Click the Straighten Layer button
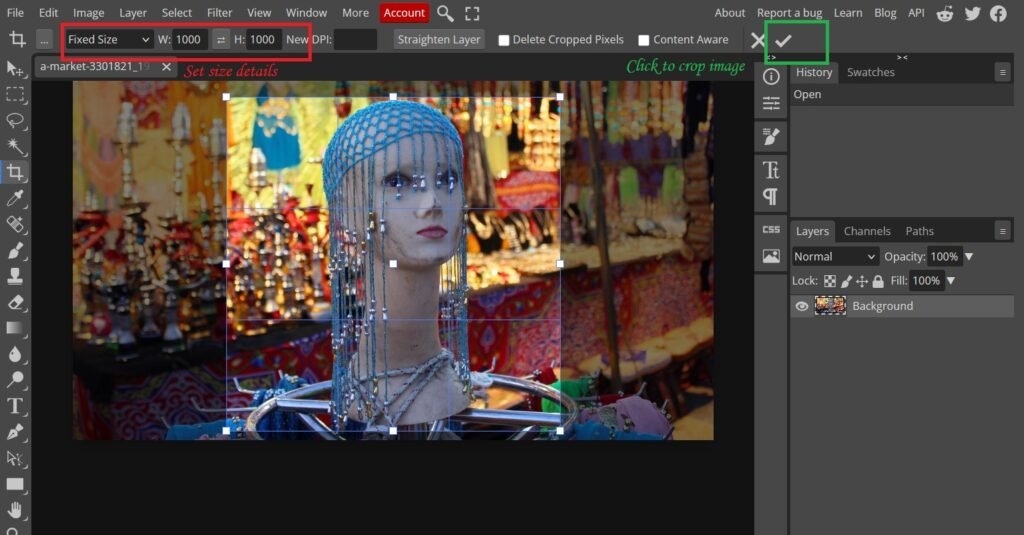The image size is (1024, 535). pos(439,40)
